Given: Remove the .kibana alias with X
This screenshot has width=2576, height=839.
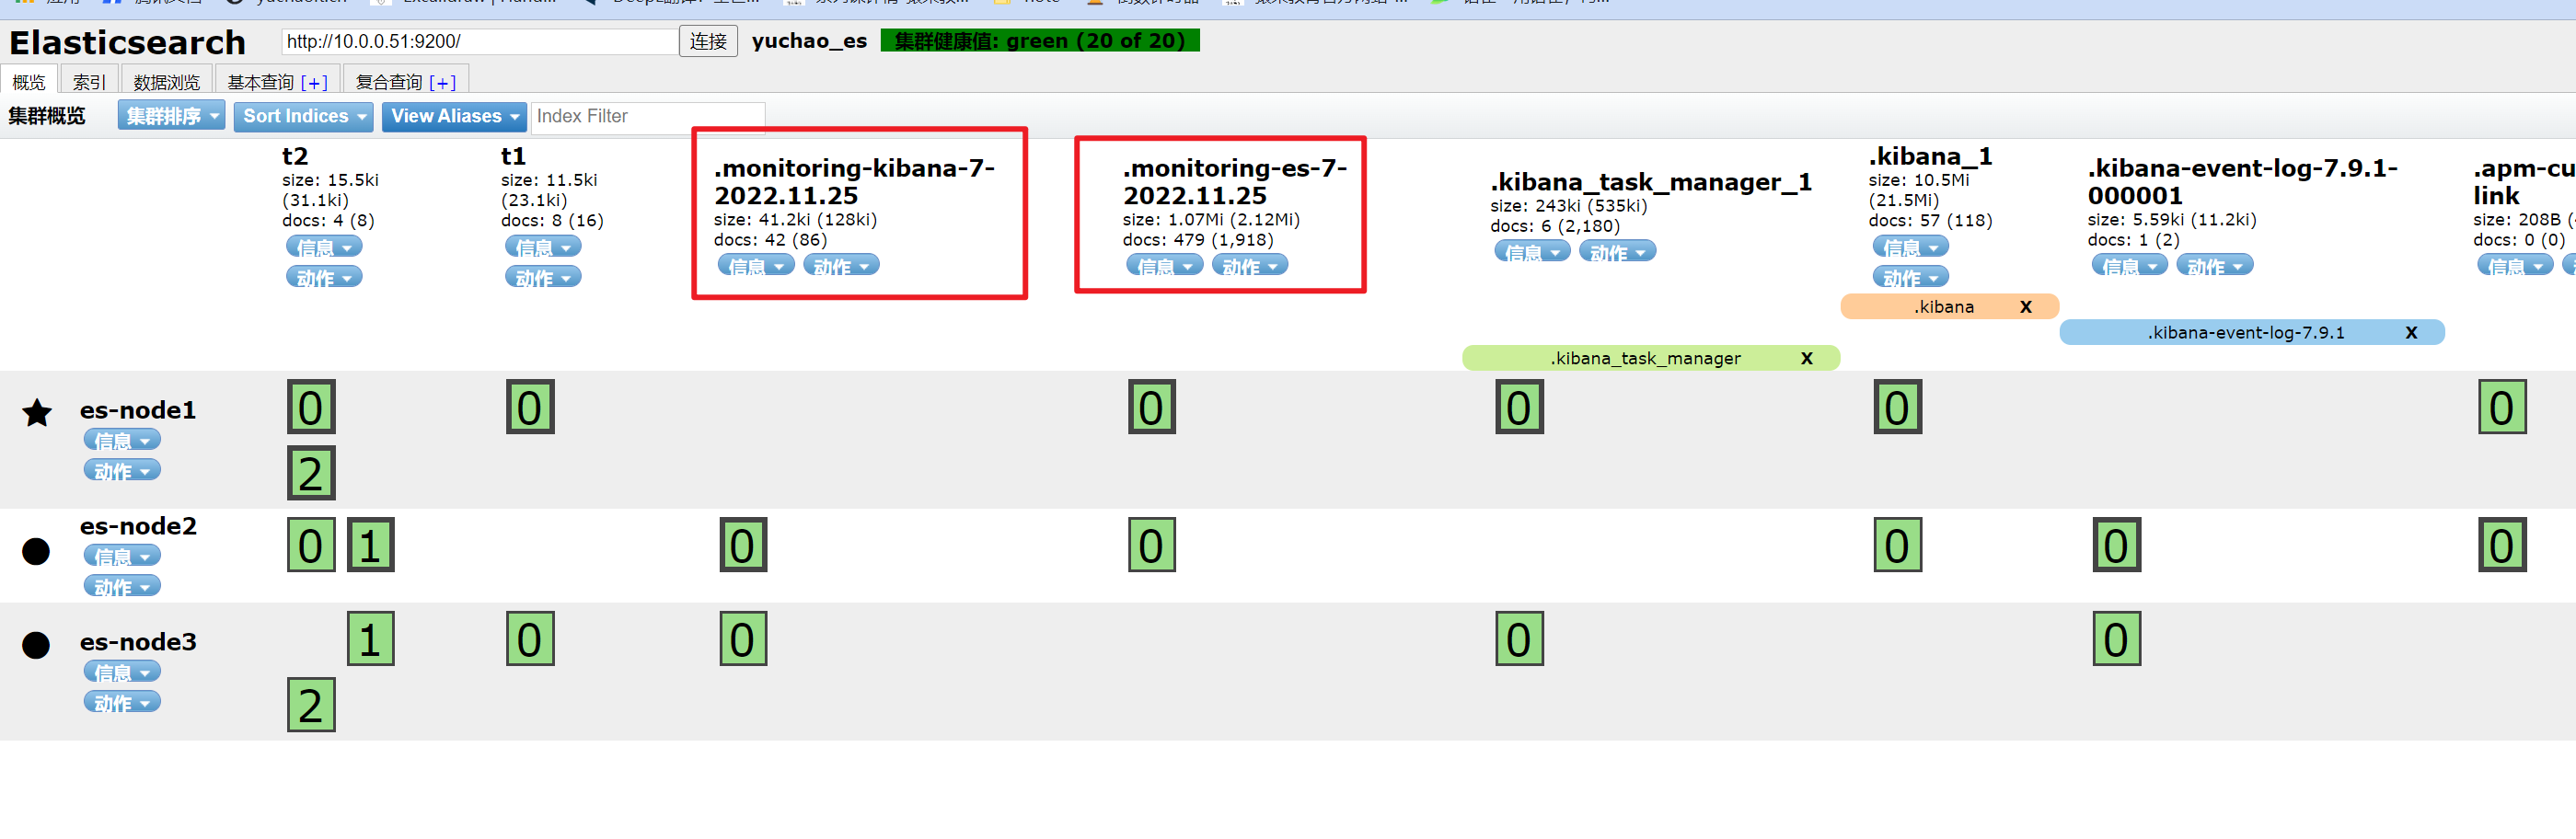Looking at the screenshot, I should tap(2025, 307).
